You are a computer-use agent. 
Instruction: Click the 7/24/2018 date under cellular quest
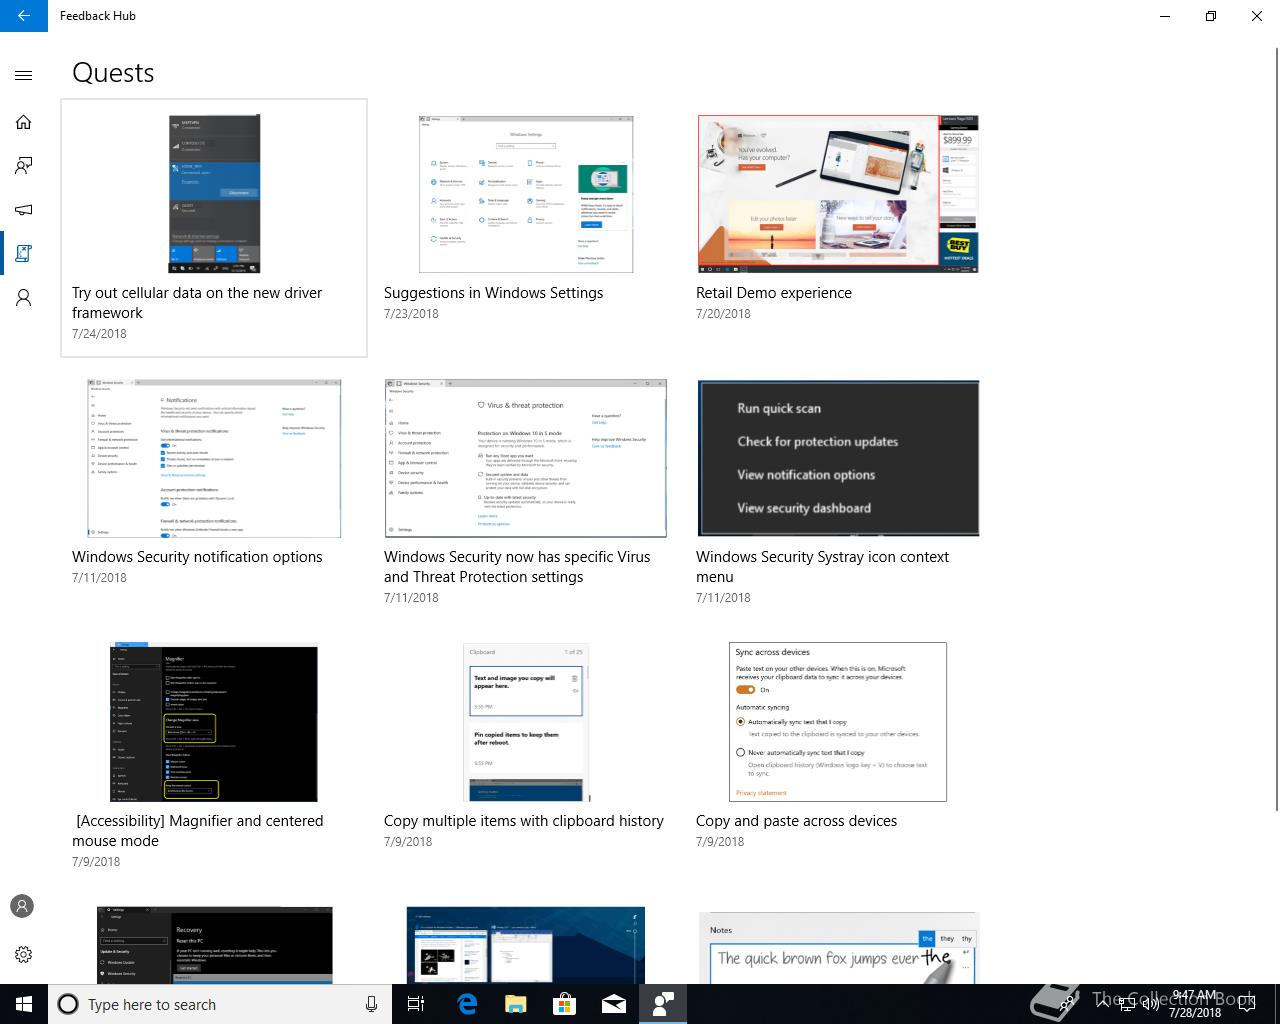pos(99,334)
